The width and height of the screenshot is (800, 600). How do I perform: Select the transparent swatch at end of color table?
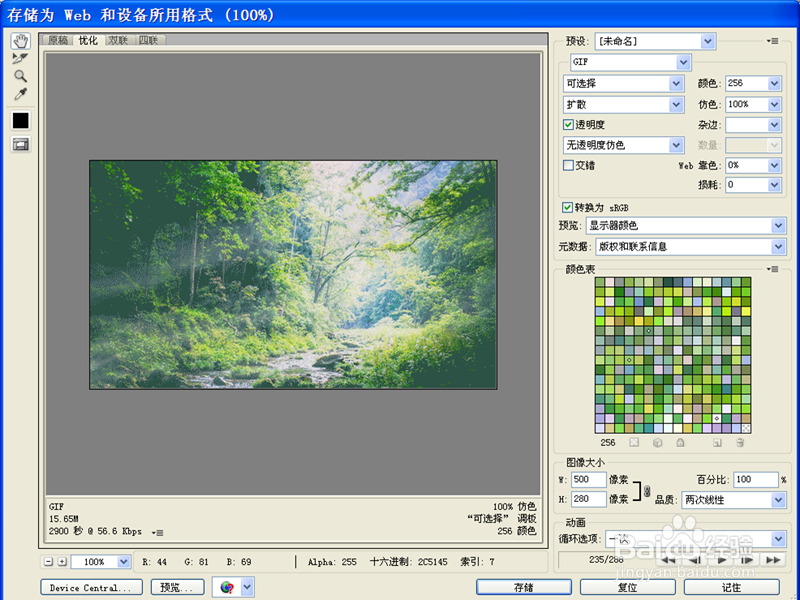click(x=746, y=428)
